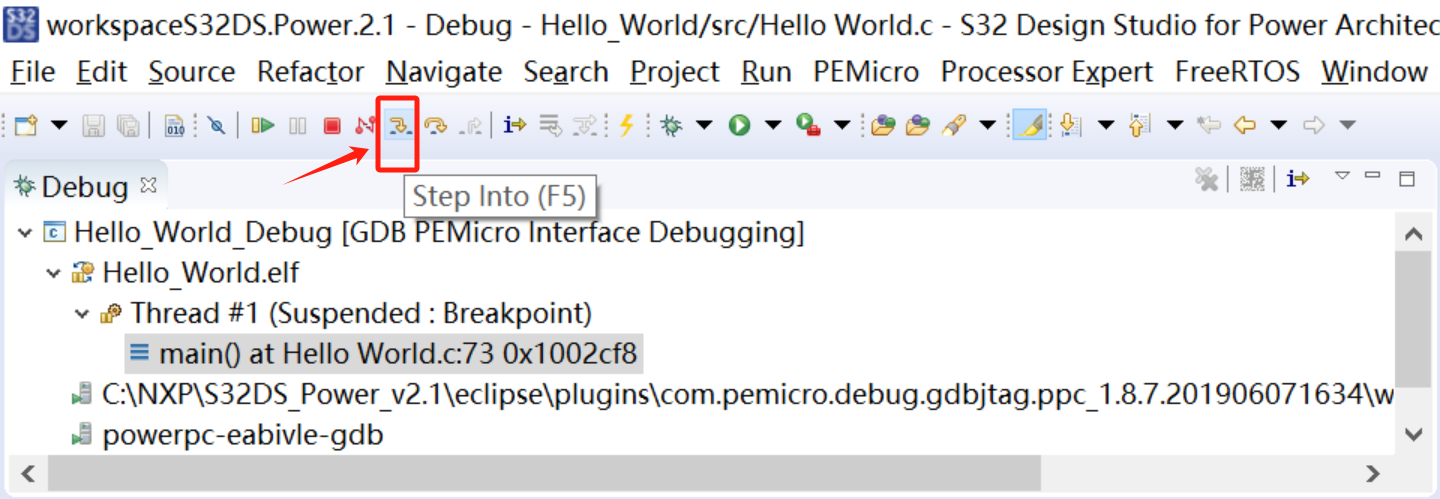The image size is (1440, 499).
Task: Click the Save All icon
Action: click(x=128, y=125)
